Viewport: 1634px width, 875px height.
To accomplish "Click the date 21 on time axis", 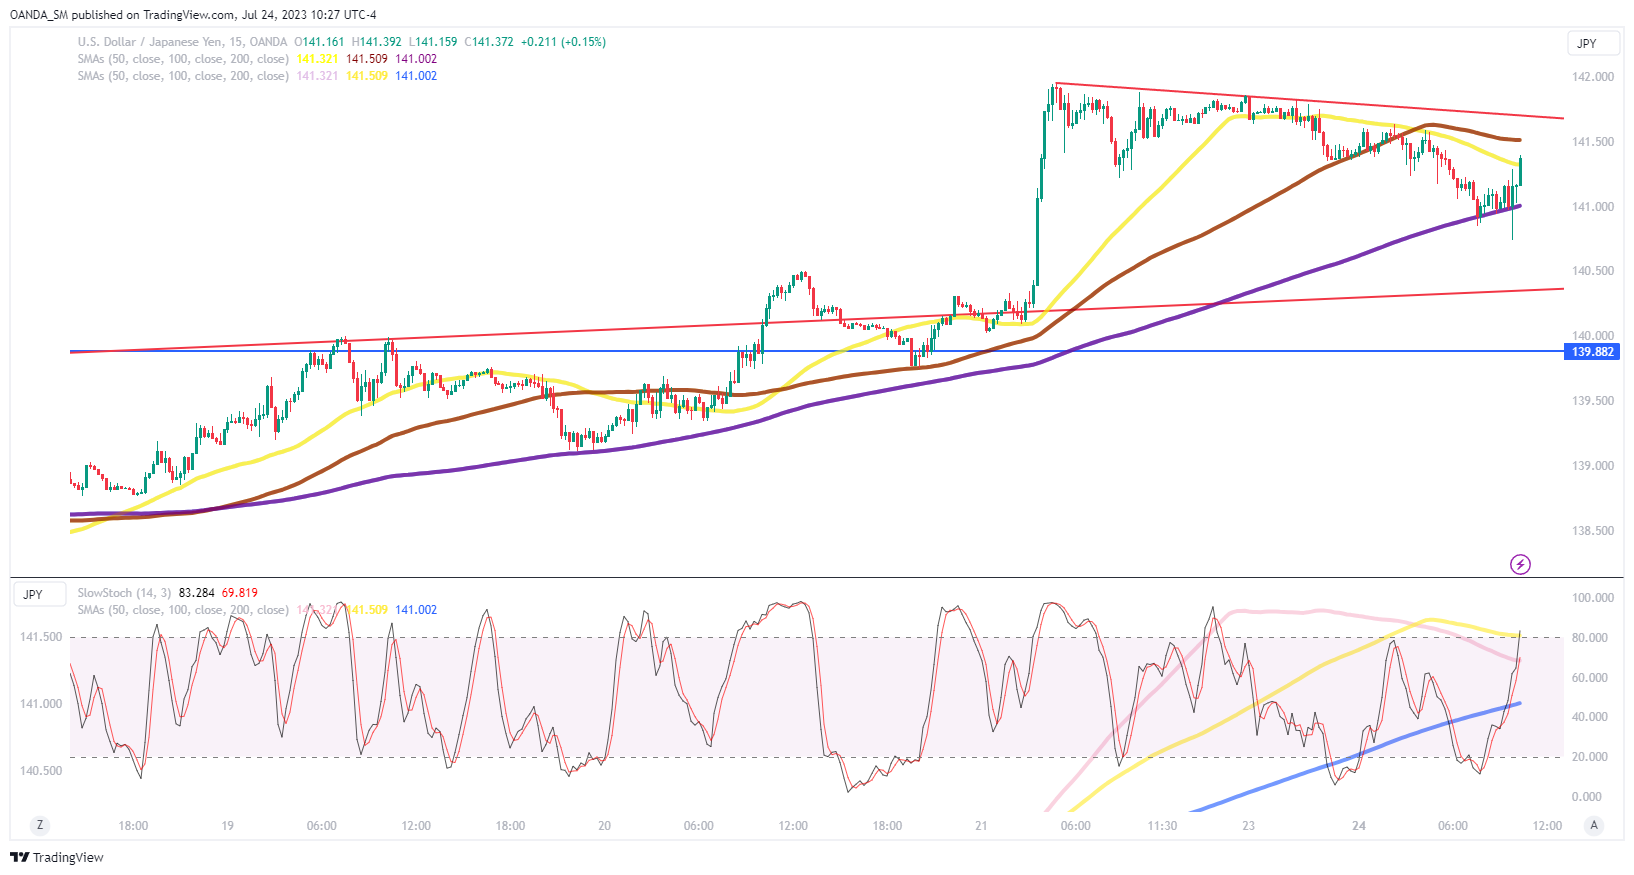I will point(981,826).
